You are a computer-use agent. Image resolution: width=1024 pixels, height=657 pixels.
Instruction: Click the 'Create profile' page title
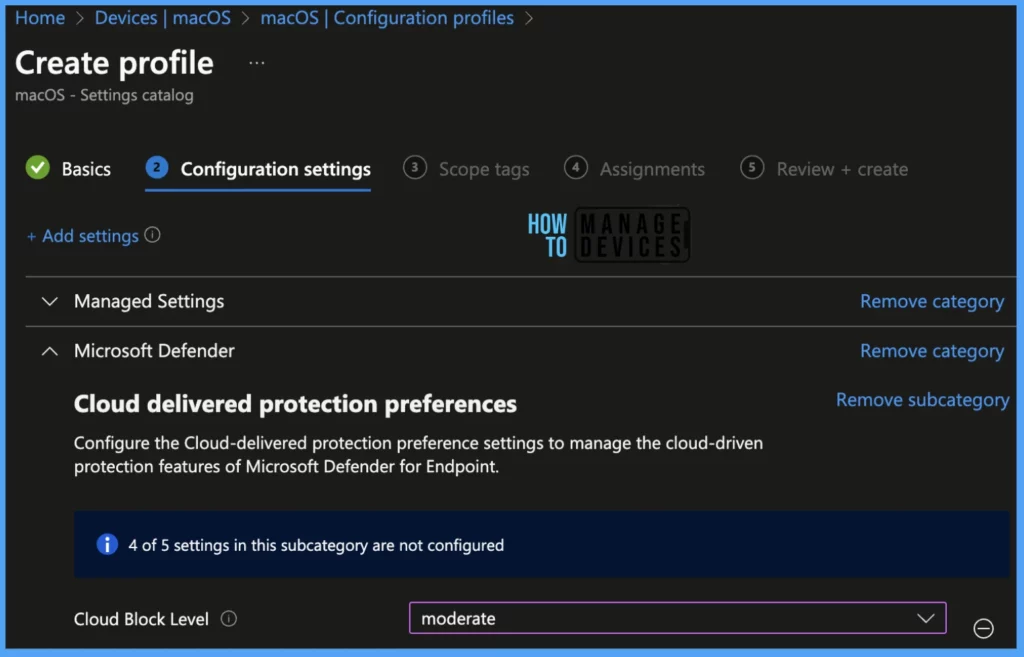(114, 63)
